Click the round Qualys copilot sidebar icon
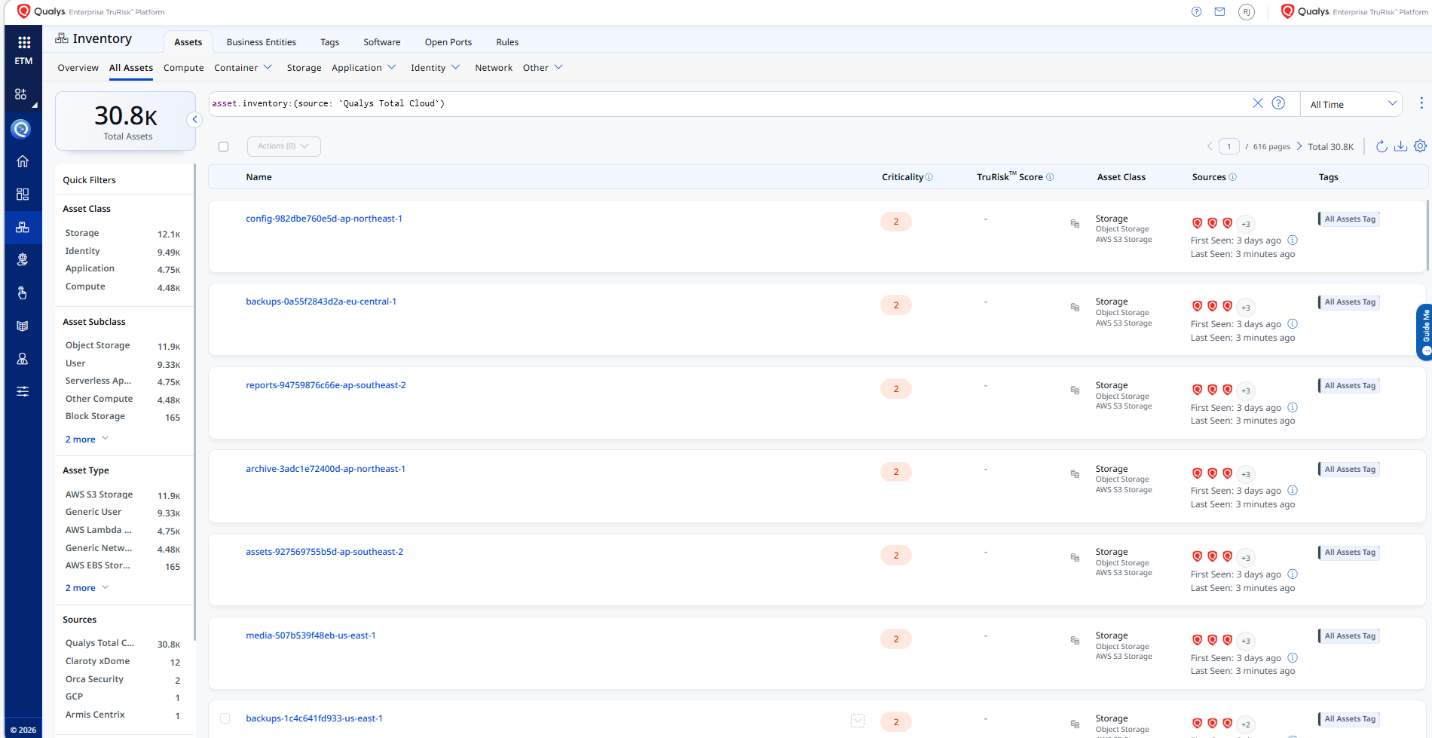 [21, 129]
